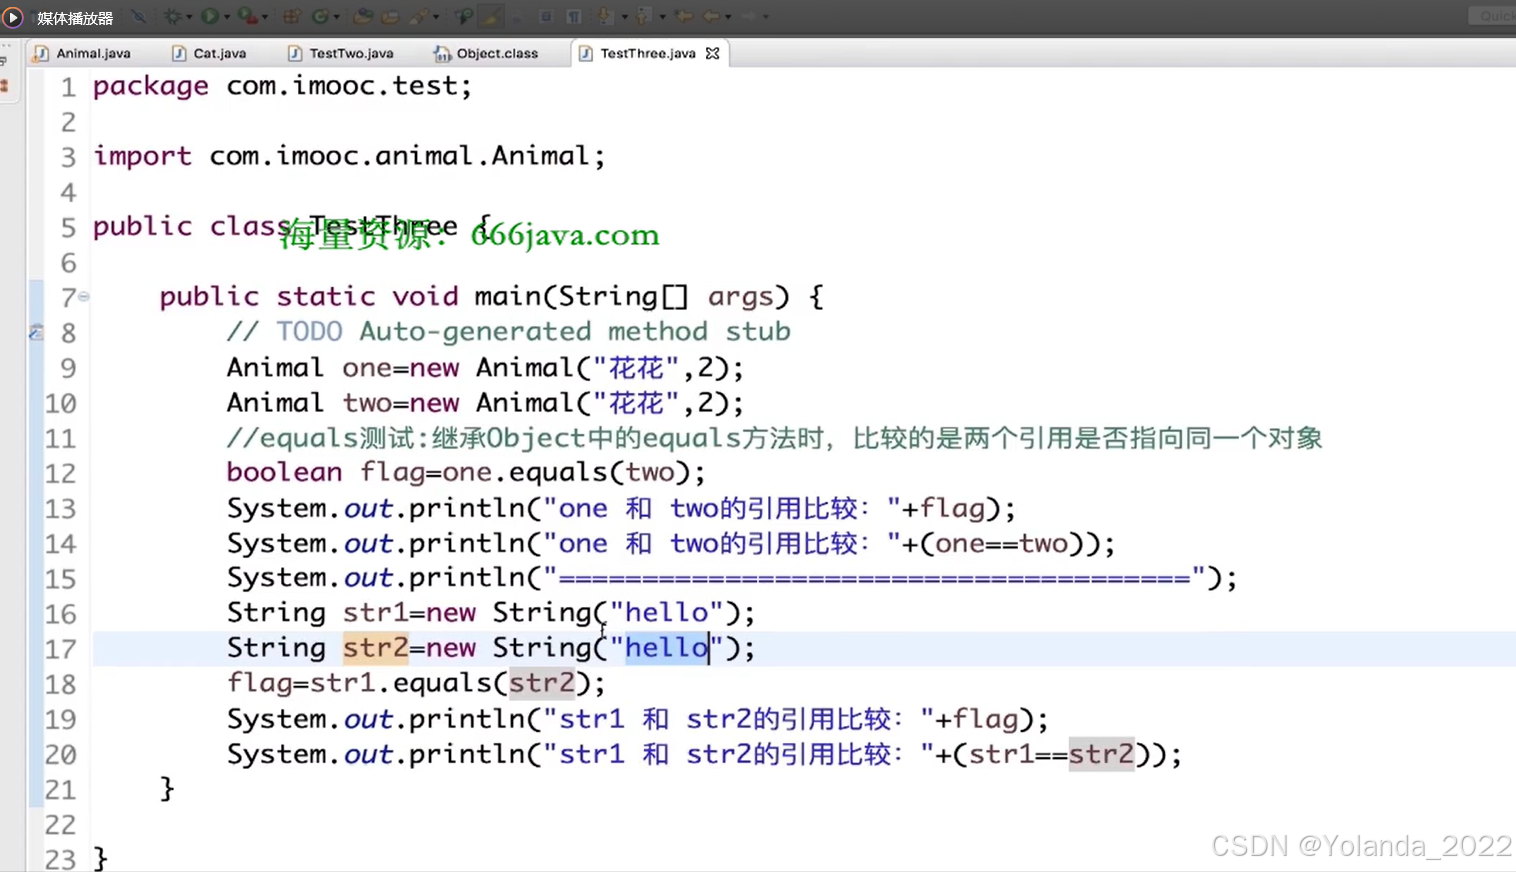Click the New Java Package icon
The height and width of the screenshot is (872, 1516).
(292, 17)
